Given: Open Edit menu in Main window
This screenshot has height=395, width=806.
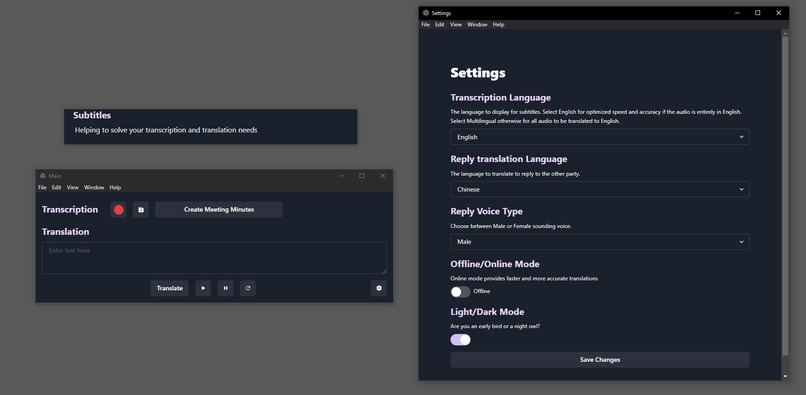Looking at the screenshot, I should [57, 188].
